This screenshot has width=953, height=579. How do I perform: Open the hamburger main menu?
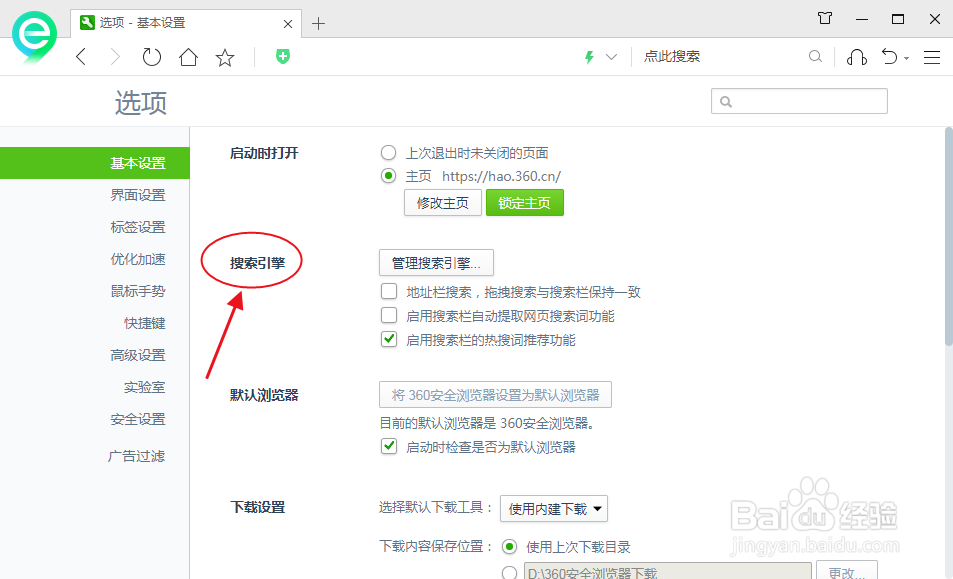coord(932,57)
